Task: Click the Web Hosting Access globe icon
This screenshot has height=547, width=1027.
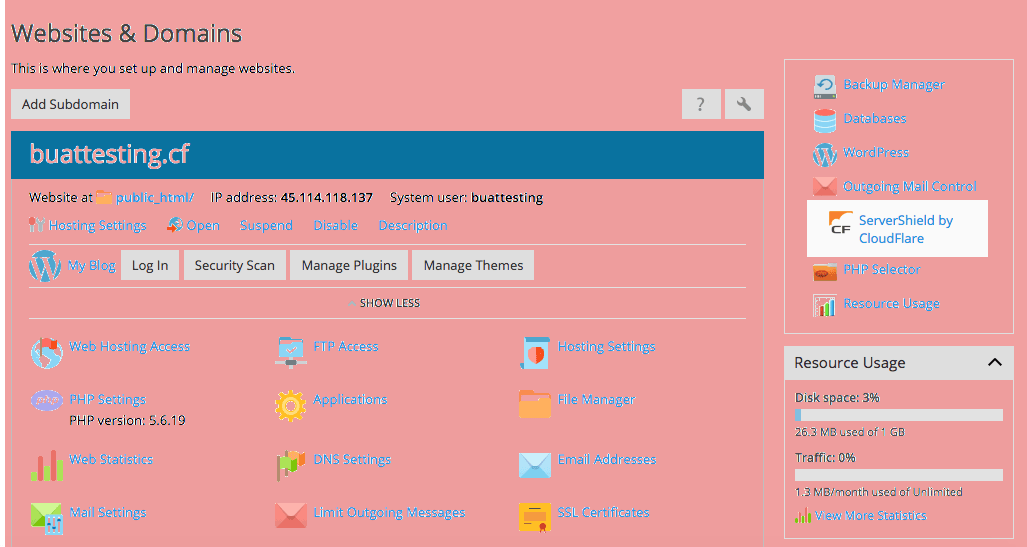Action: coord(47,352)
